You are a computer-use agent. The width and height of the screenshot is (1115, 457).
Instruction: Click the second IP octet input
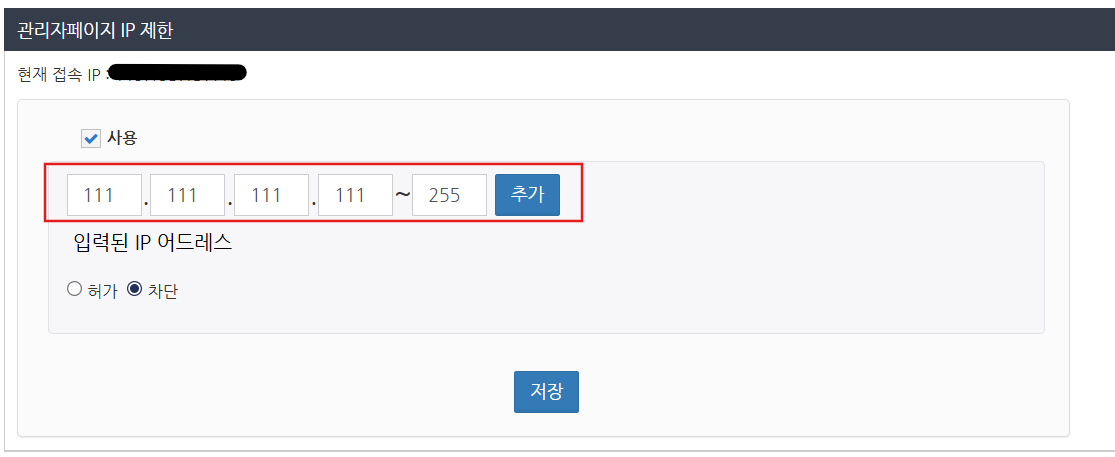(x=187, y=195)
